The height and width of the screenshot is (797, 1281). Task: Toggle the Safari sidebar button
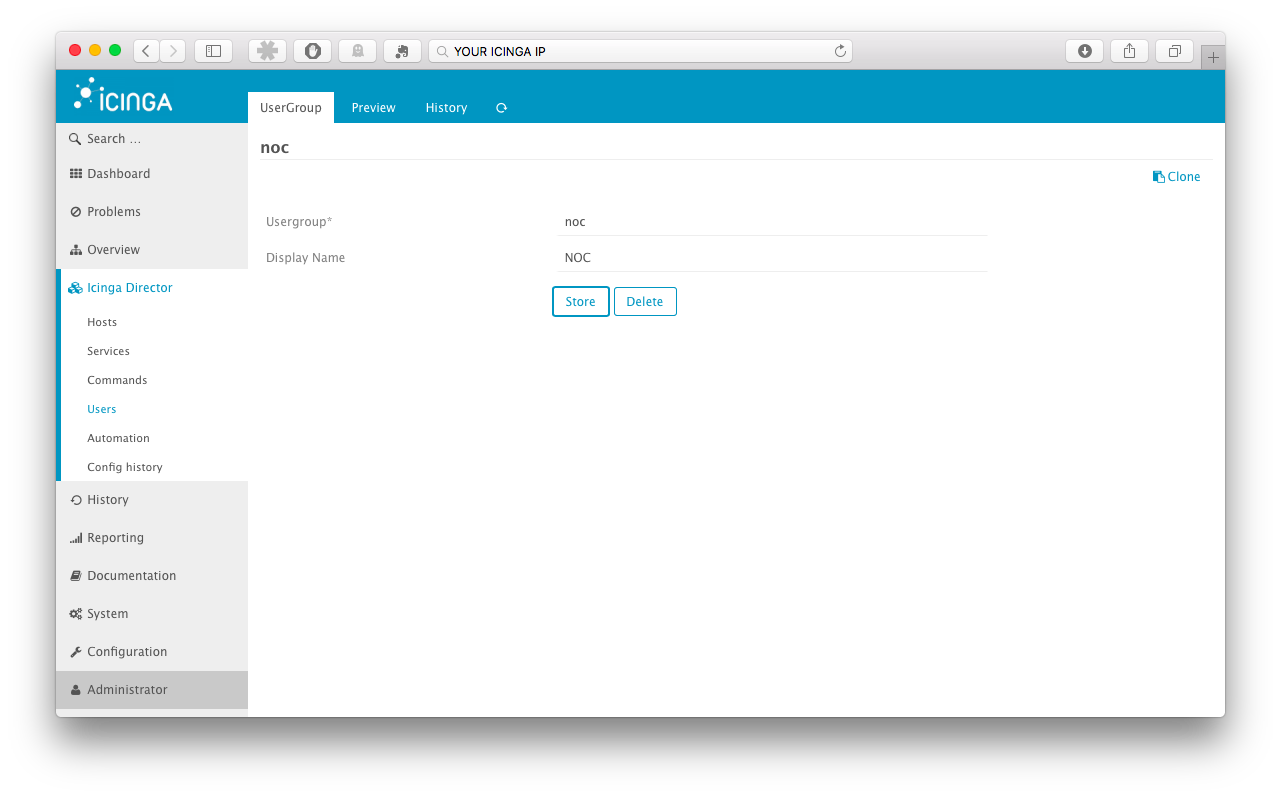click(213, 51)
